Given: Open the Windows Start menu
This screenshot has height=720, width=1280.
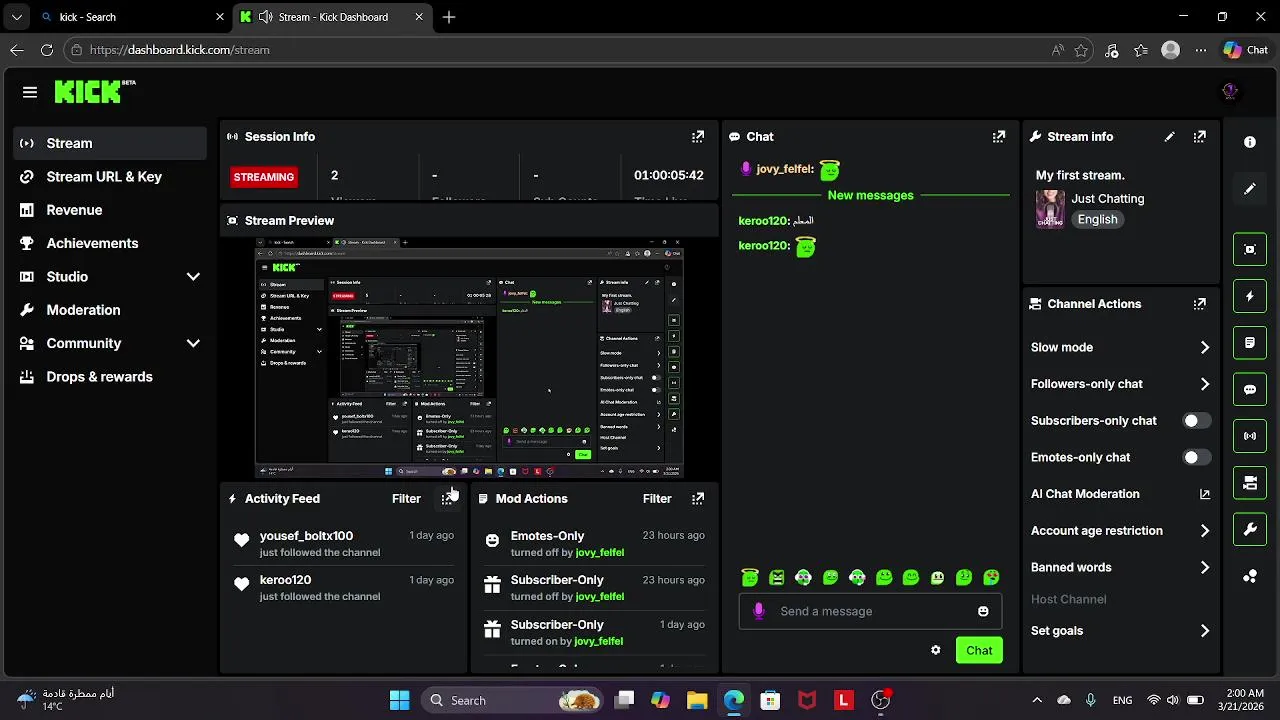Looking at the screenshot, I should coord(399,700).
